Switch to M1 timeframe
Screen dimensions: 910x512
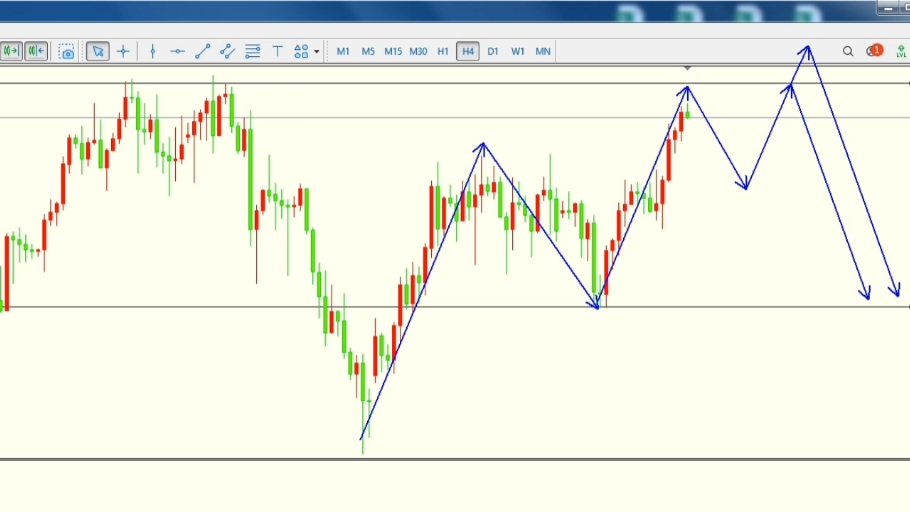click(343, 51)
